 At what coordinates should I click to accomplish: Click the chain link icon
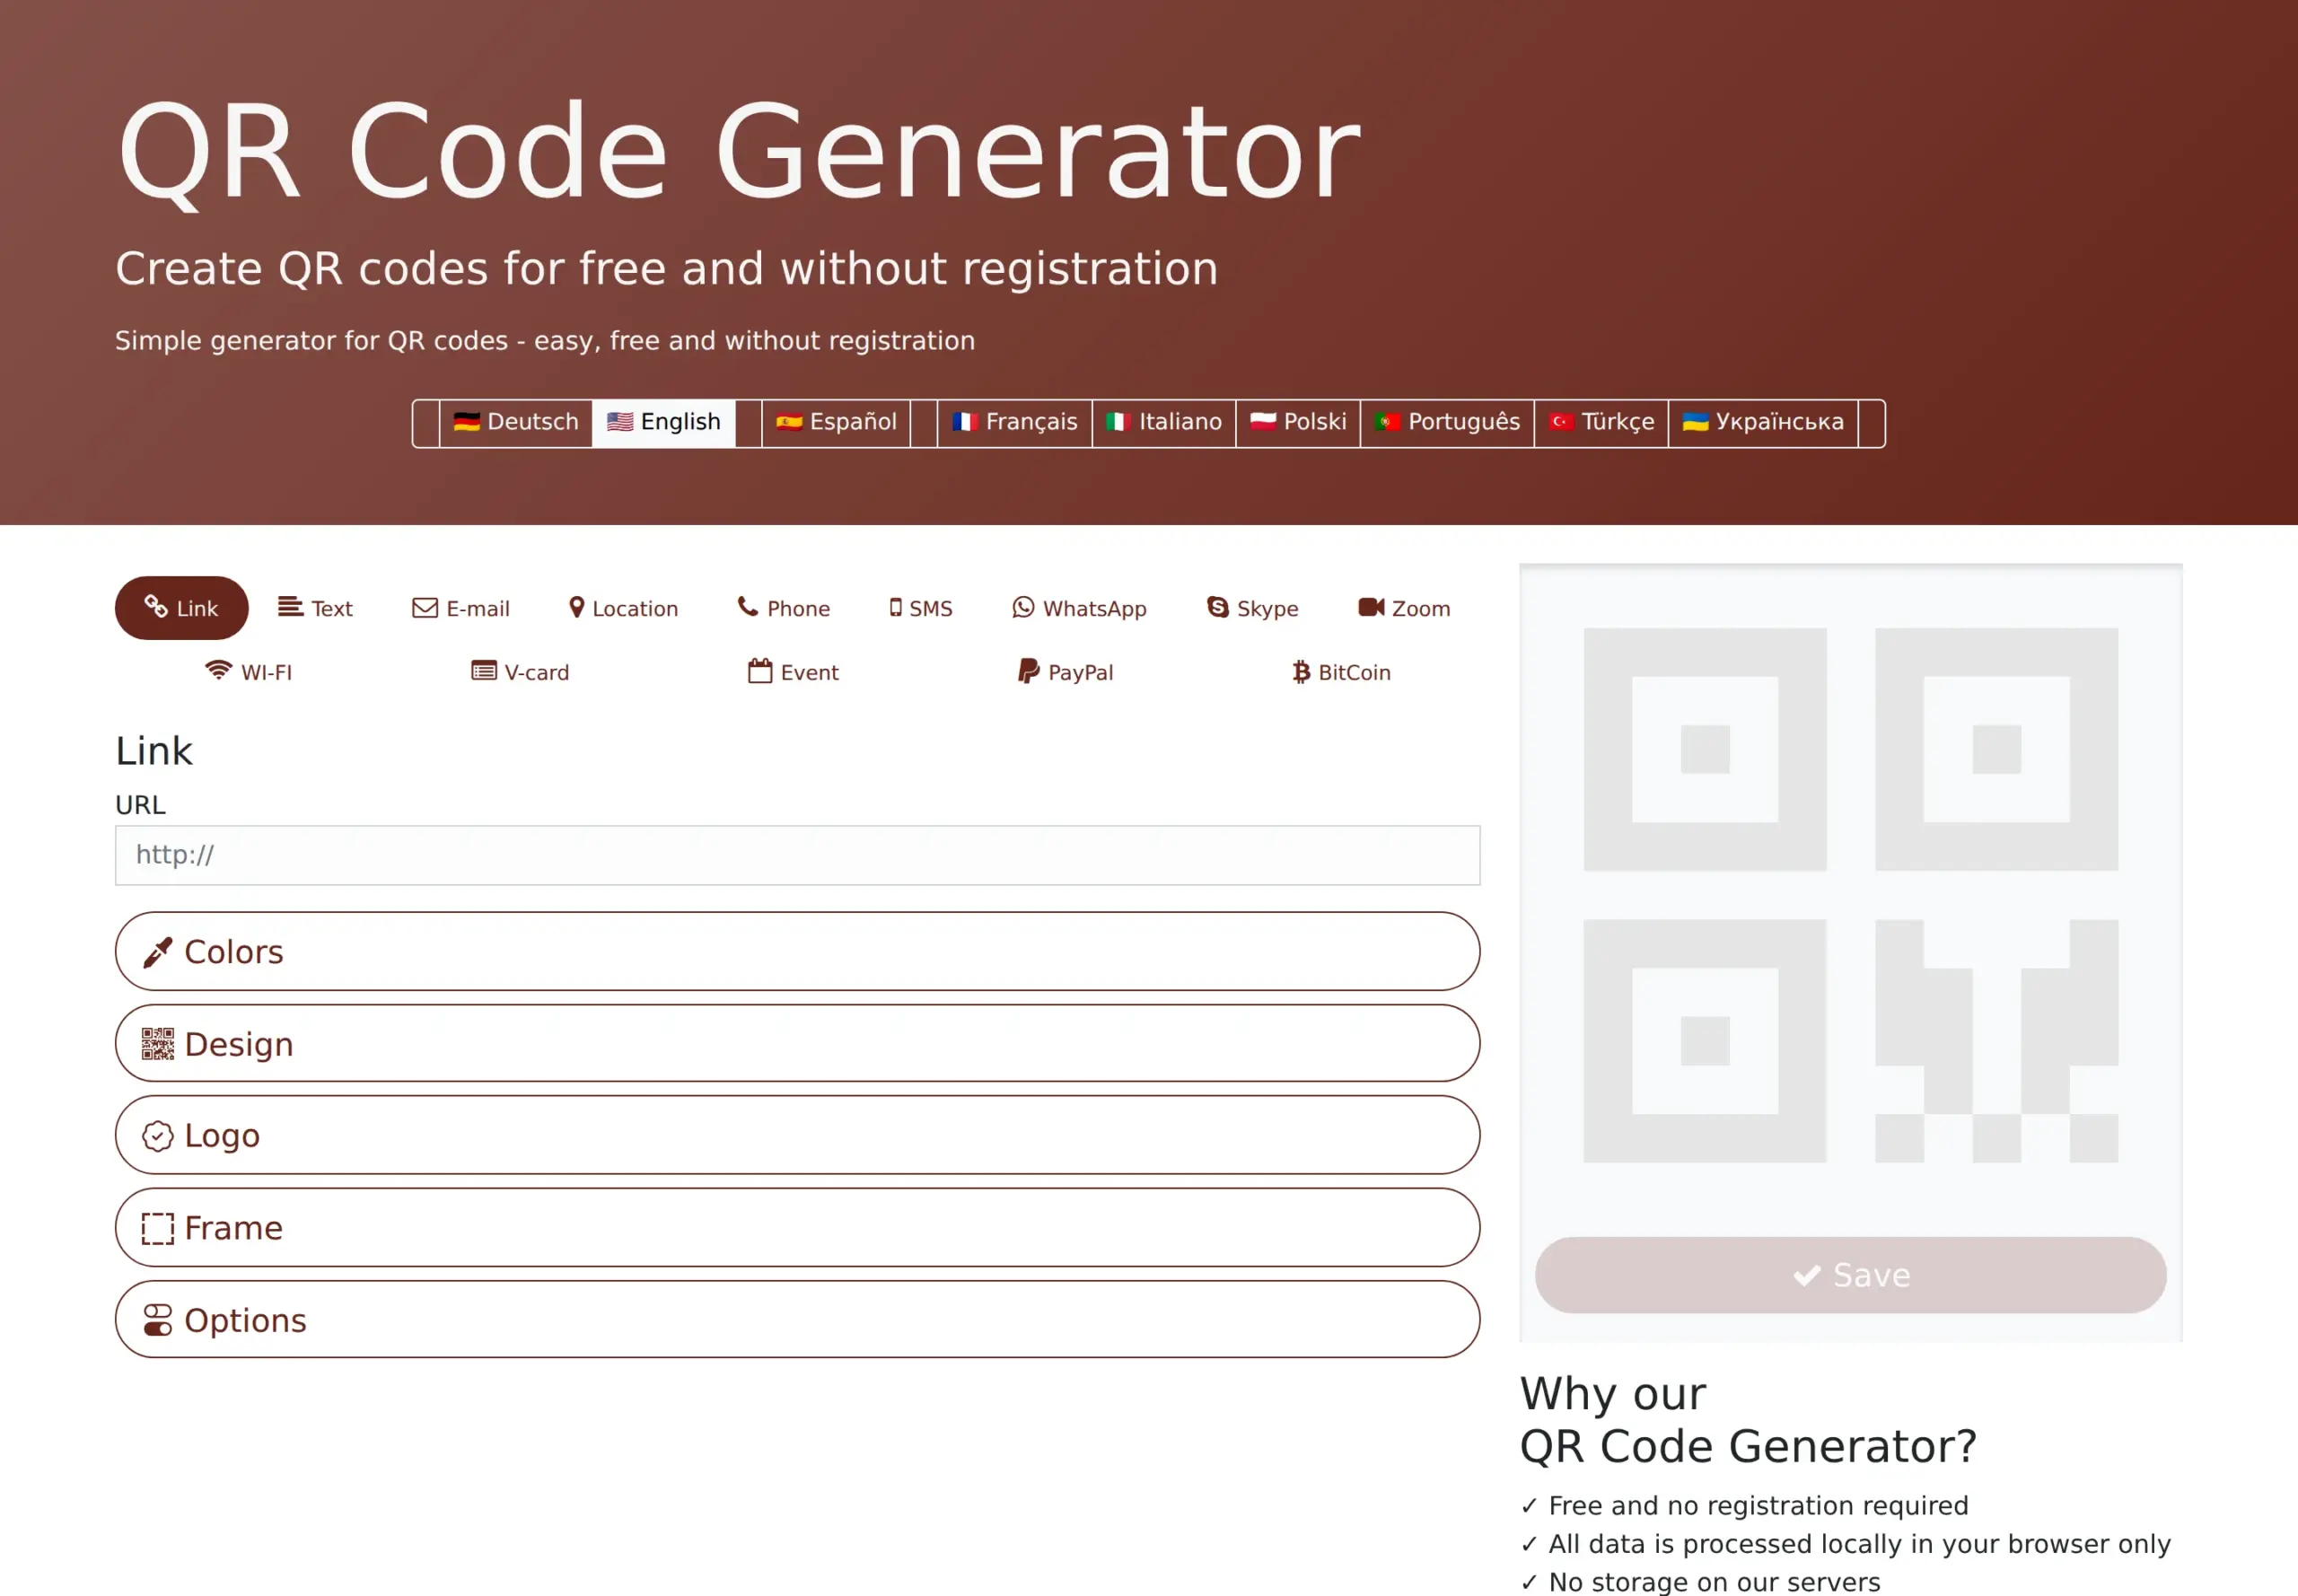point(156,606)
